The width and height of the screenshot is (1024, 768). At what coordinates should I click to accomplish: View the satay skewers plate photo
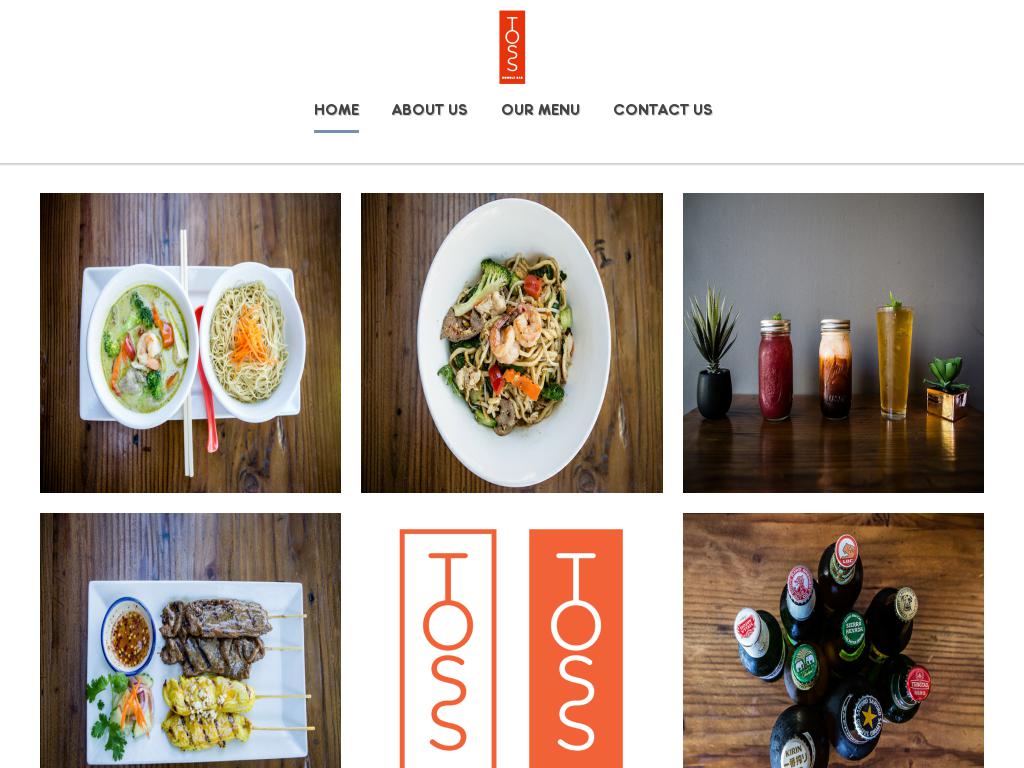click(190, 641)
